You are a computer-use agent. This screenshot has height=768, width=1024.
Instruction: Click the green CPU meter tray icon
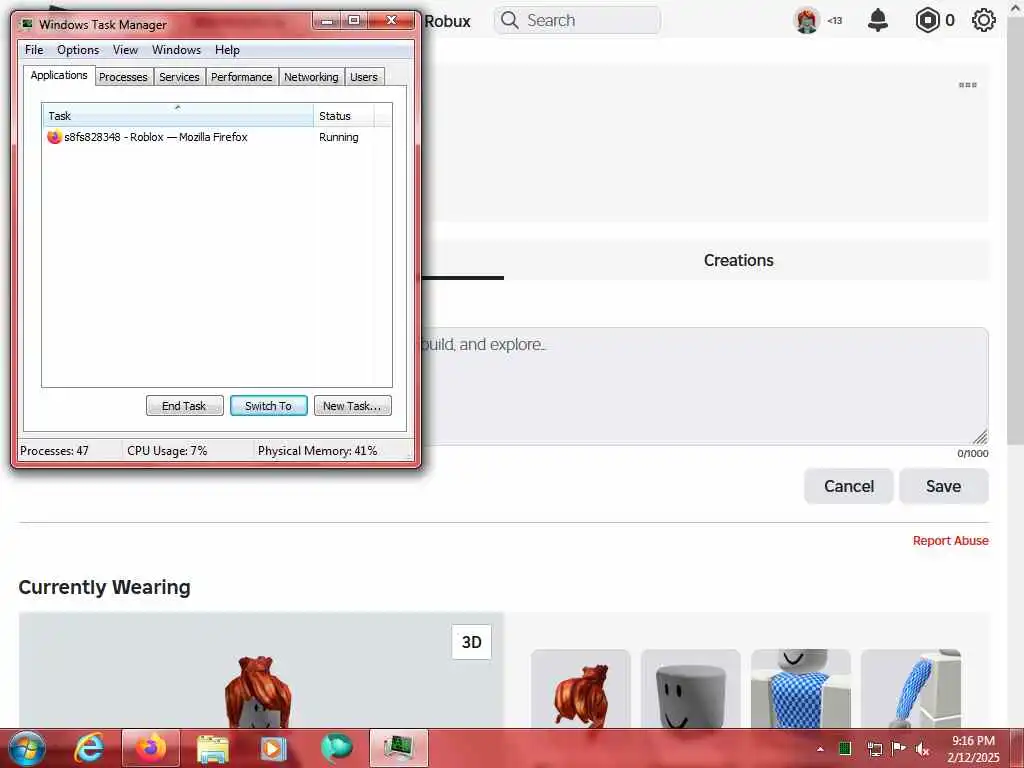pyautogui.click(x=844, y=748)
